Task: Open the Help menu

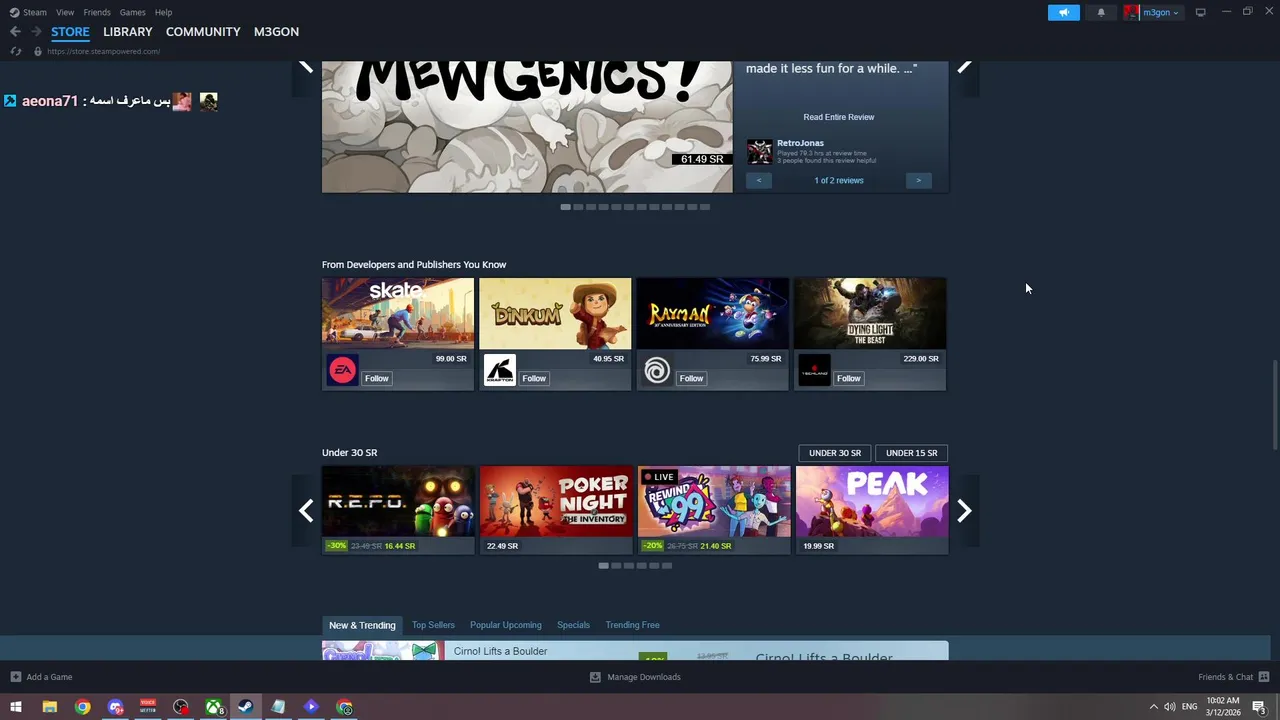Action: [164, 12]
